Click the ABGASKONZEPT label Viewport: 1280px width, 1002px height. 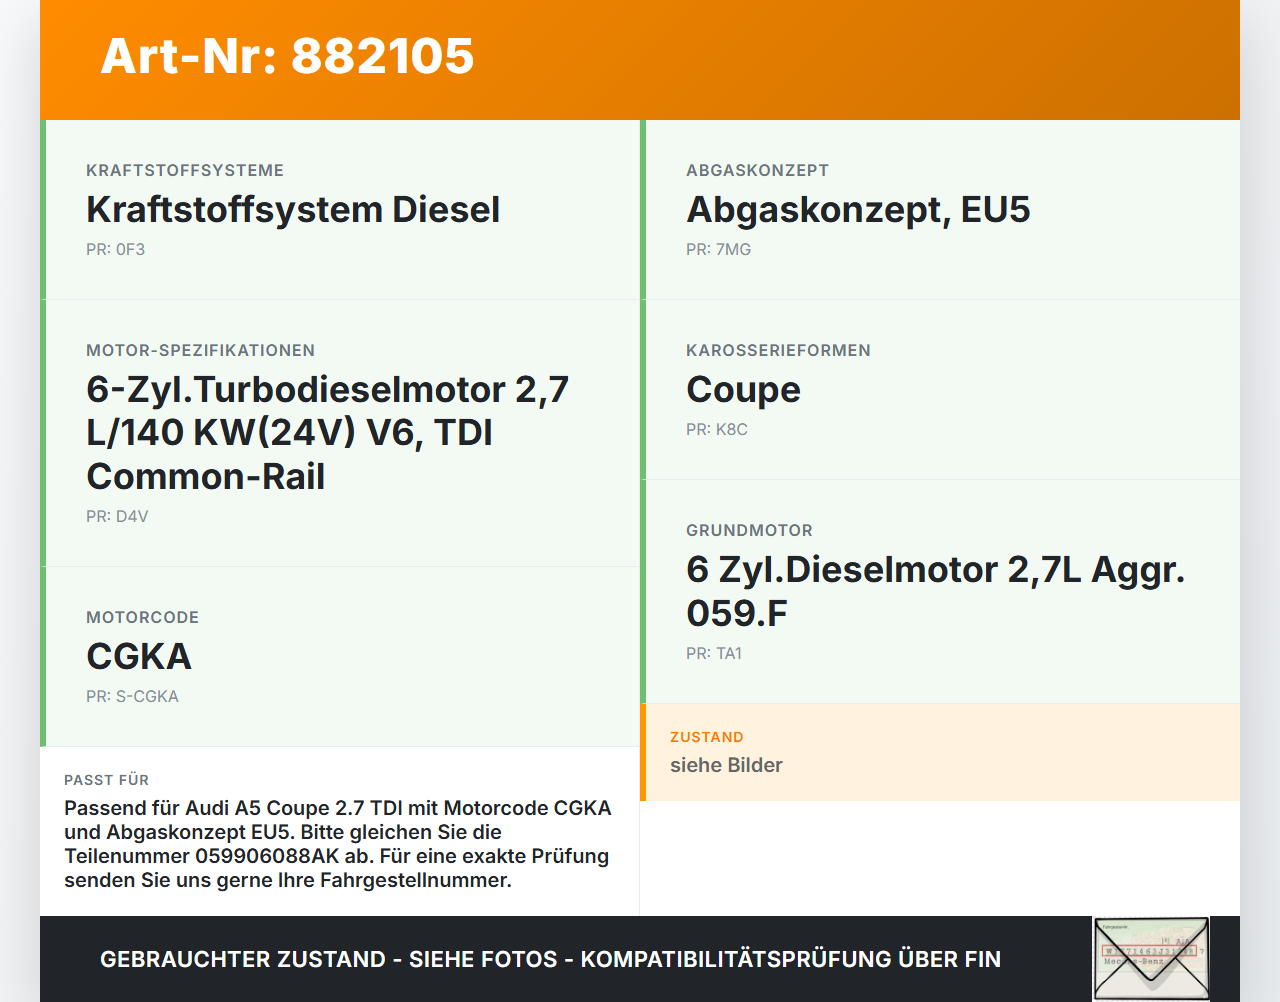click(757, 171)
